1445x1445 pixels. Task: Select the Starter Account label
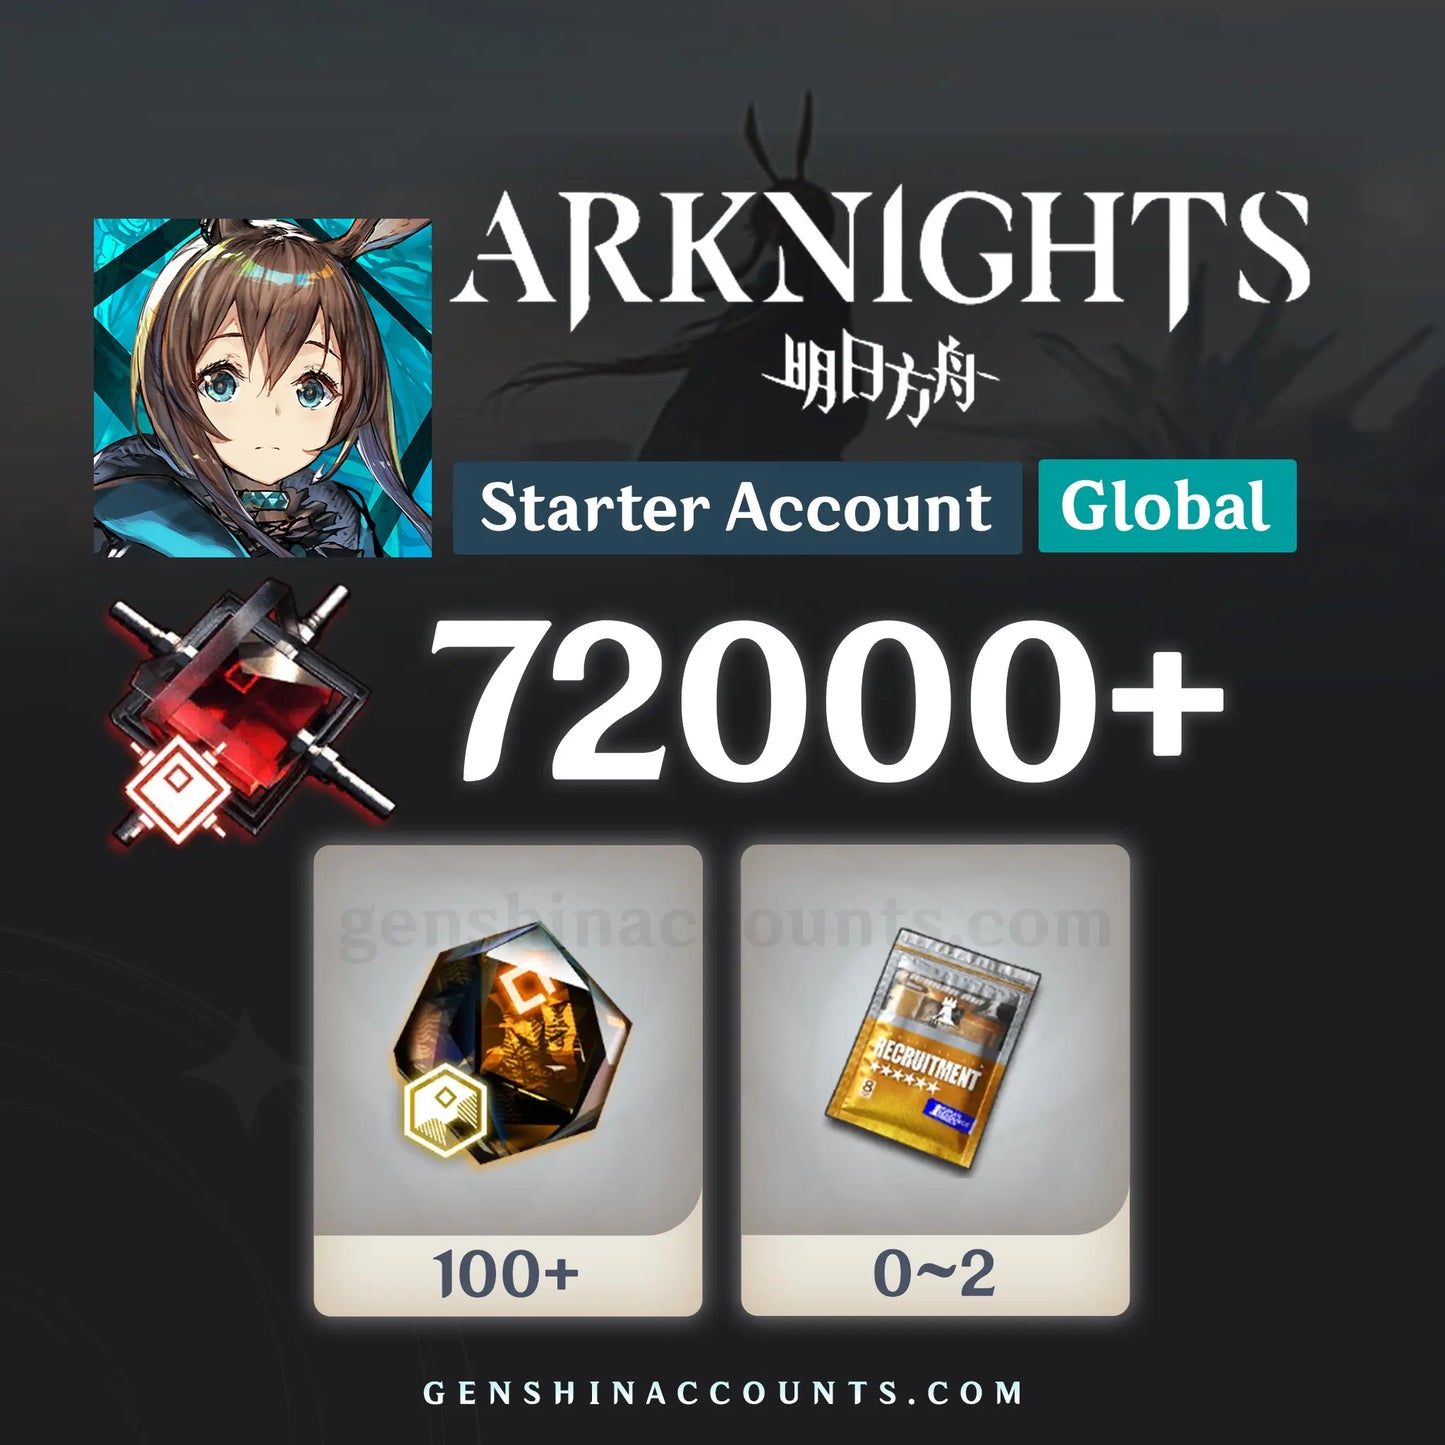737,508
